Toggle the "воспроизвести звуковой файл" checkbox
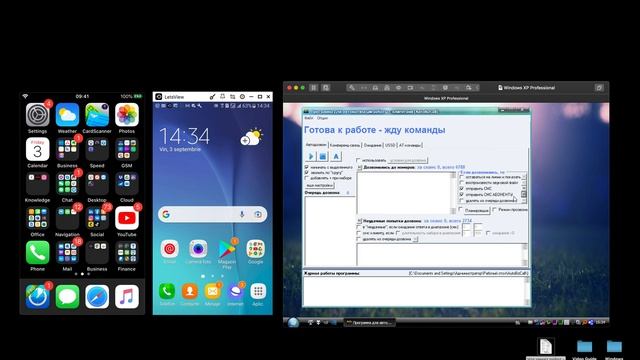The width and height of the screenshot is (640, 360). click(462, 183)
